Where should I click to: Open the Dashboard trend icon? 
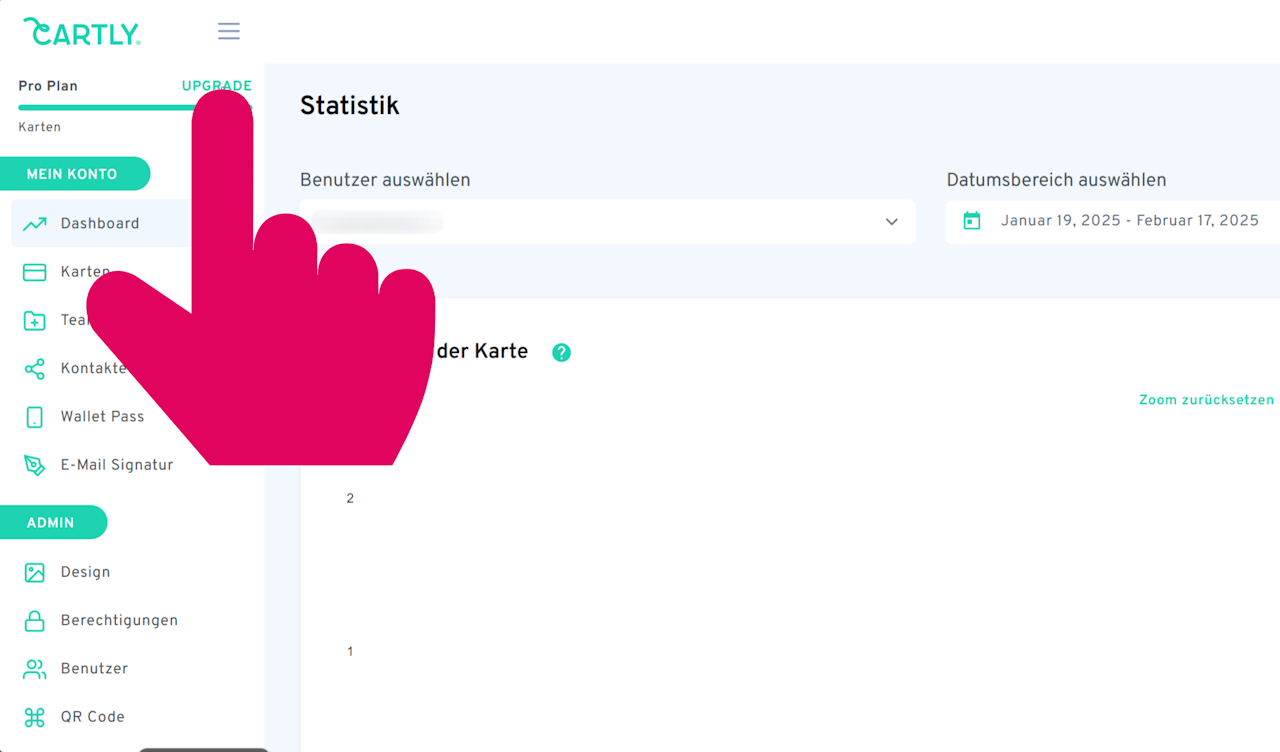35,224
